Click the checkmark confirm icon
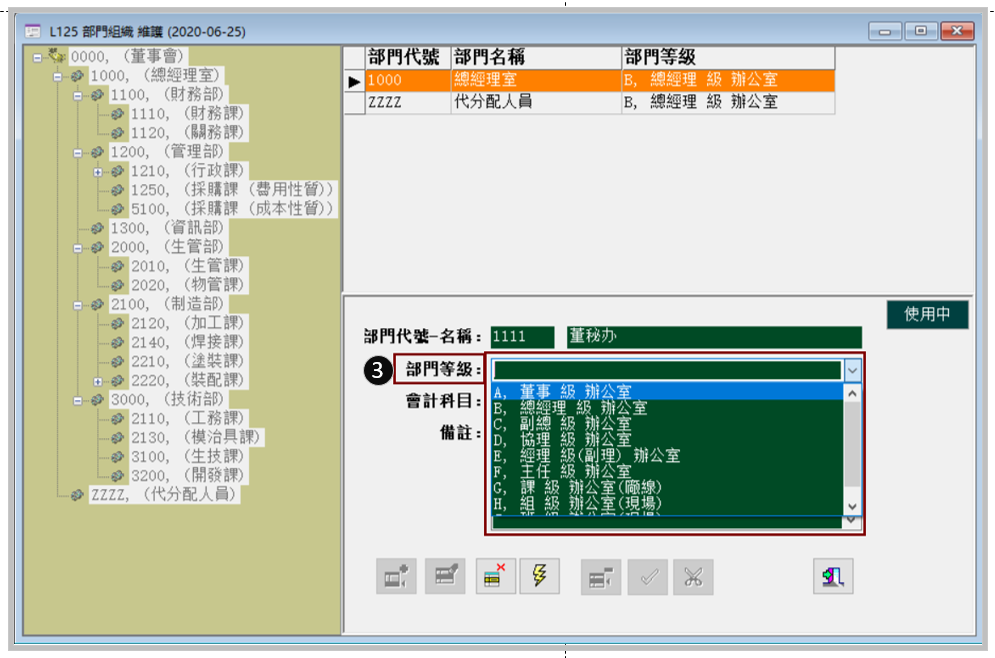995x658 pixels. tap(648, 577)
